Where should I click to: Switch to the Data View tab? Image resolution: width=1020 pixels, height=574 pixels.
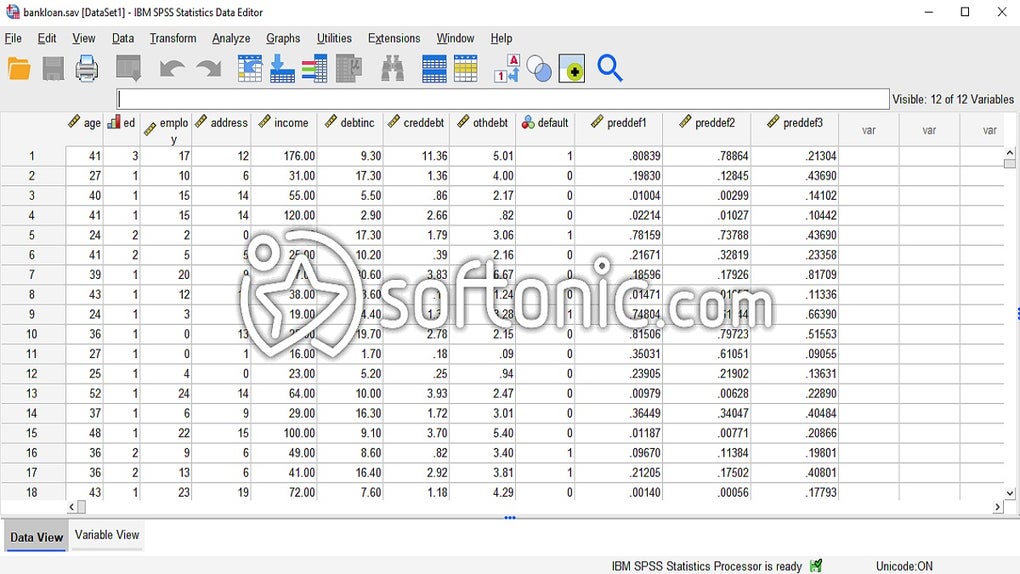[36, 537]
